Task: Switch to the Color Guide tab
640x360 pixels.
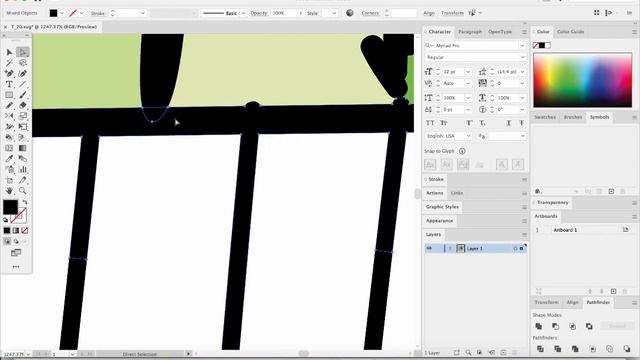Action: [570, 31]
